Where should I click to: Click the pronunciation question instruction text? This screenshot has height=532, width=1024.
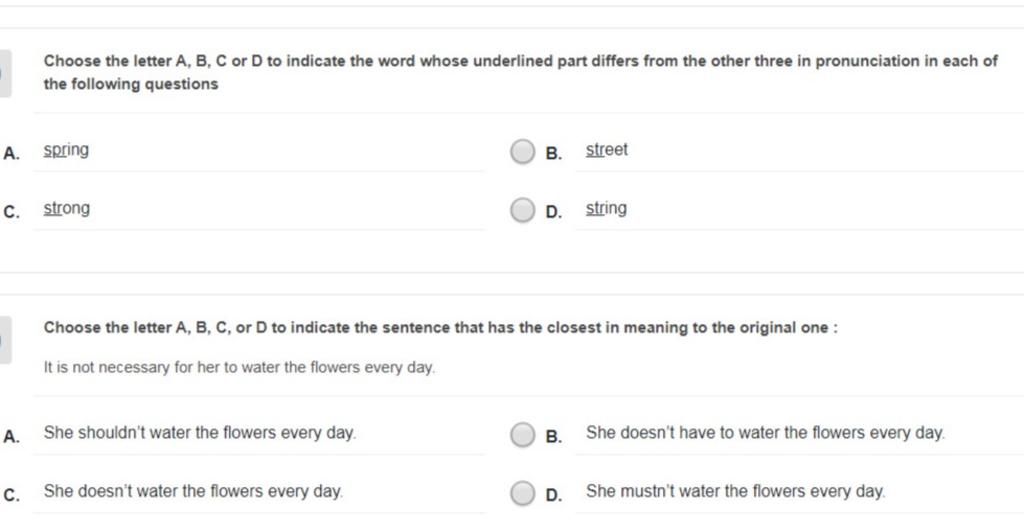520,72
